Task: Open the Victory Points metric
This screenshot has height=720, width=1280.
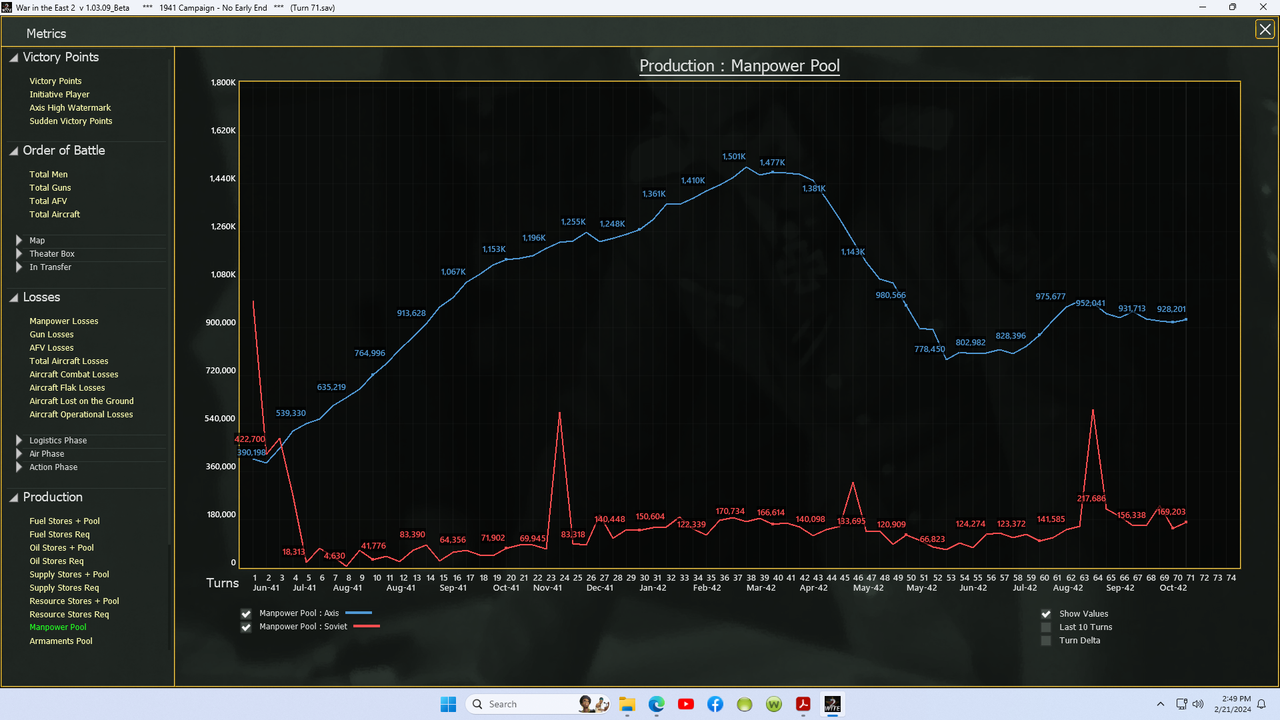Action: [56, 81]
